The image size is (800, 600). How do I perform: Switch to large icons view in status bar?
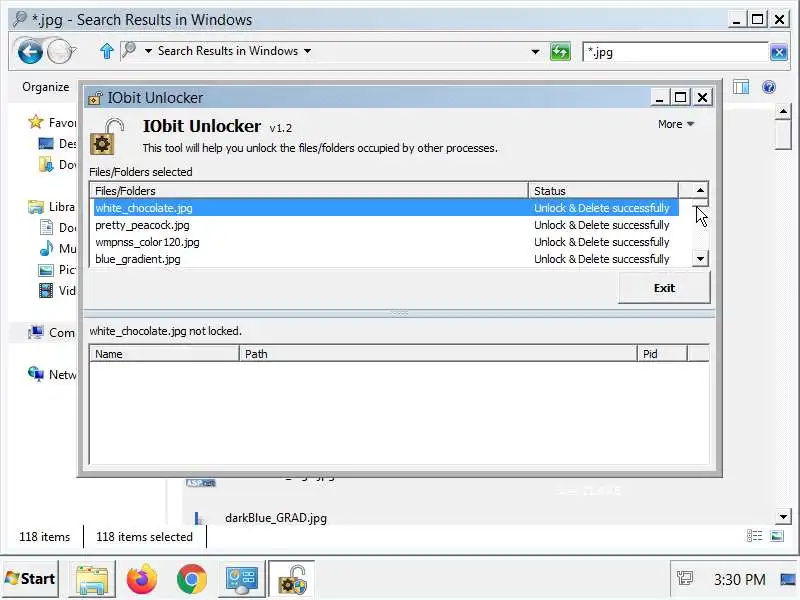tap(777, 536)
